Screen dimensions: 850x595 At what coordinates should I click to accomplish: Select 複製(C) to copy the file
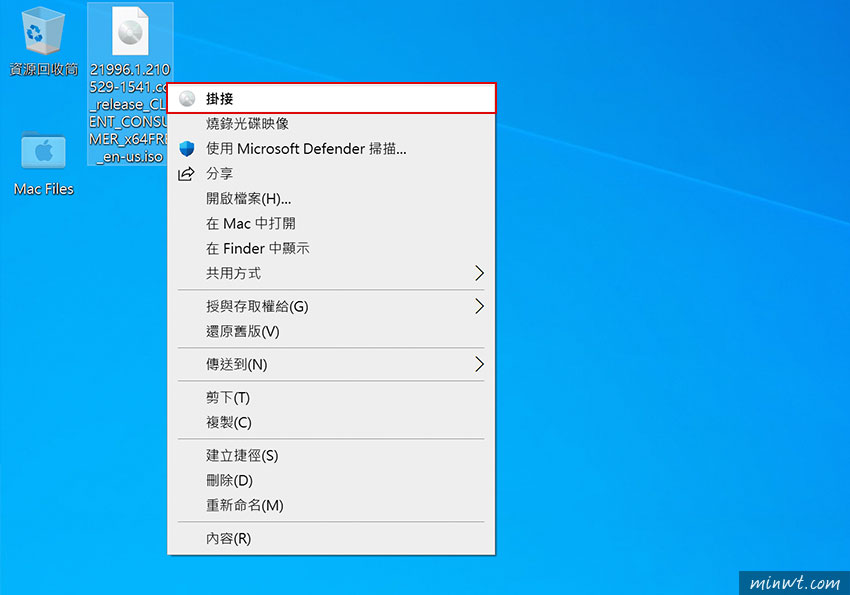coord(331,422)
